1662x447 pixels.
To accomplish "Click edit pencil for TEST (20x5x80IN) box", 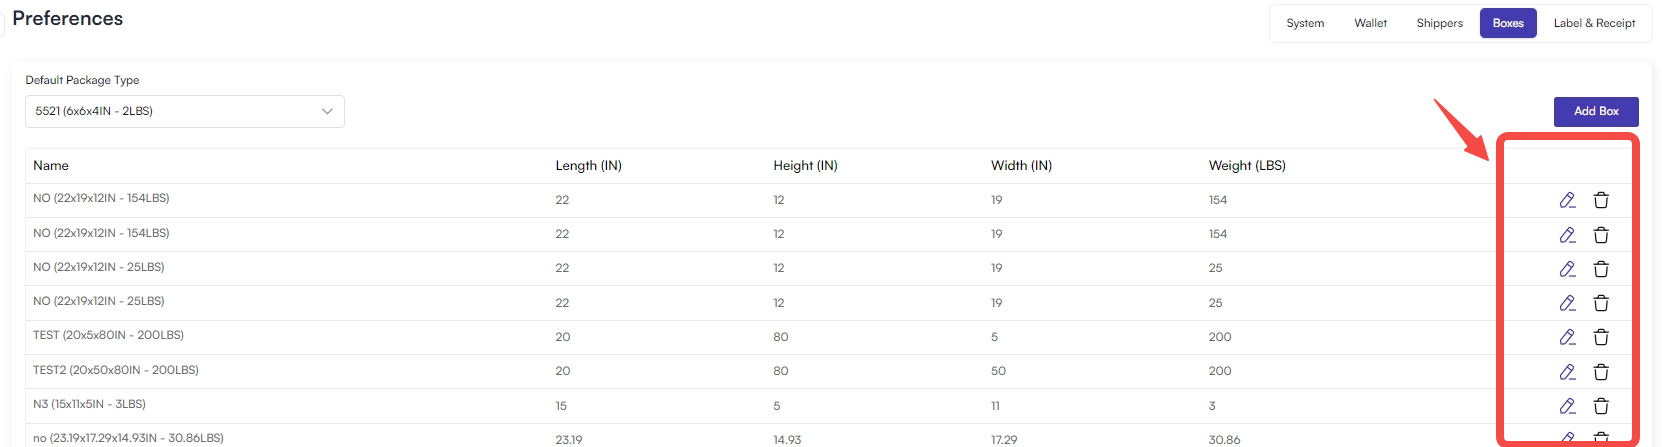I will click(x=1567, y=337).
